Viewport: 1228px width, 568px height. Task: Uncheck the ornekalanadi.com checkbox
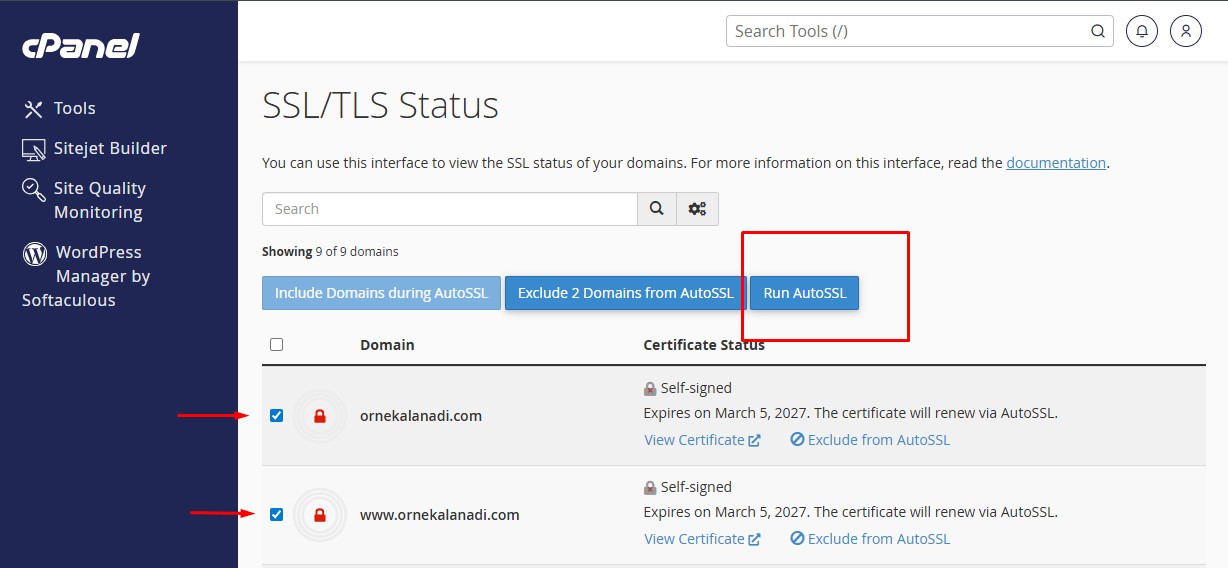point(277,416)
